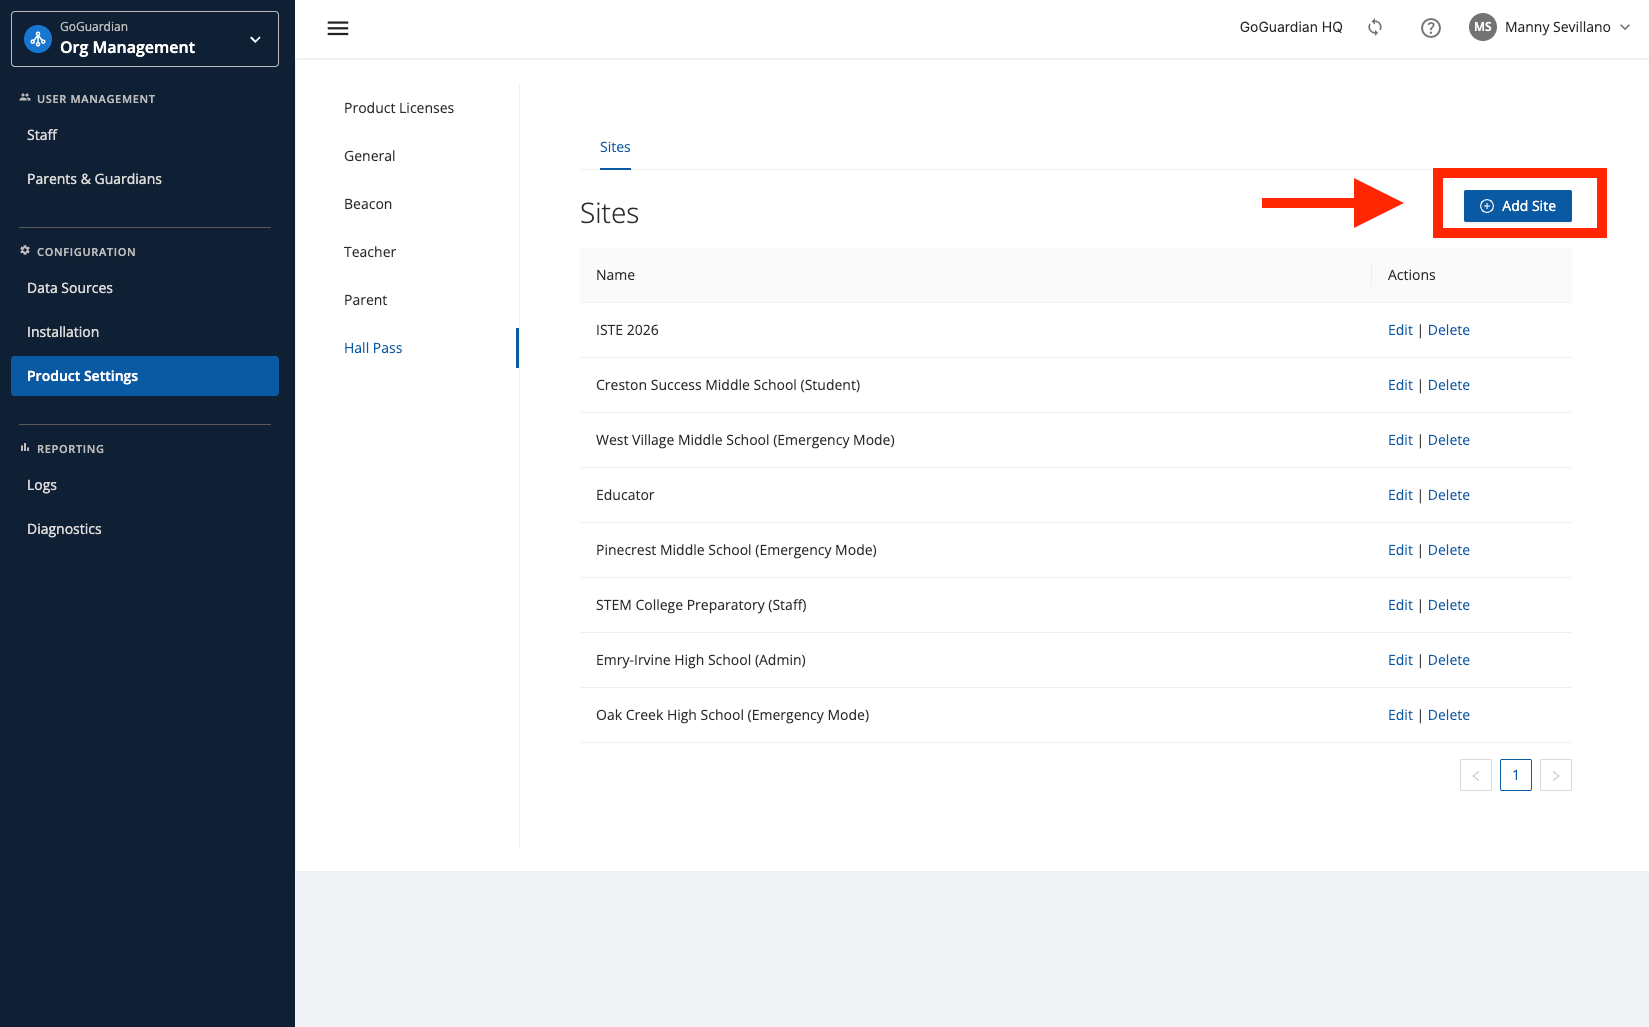Switch to Hall Pass settings
The height and width of the screenshot is (1027, 1649).
coord(373,348)
